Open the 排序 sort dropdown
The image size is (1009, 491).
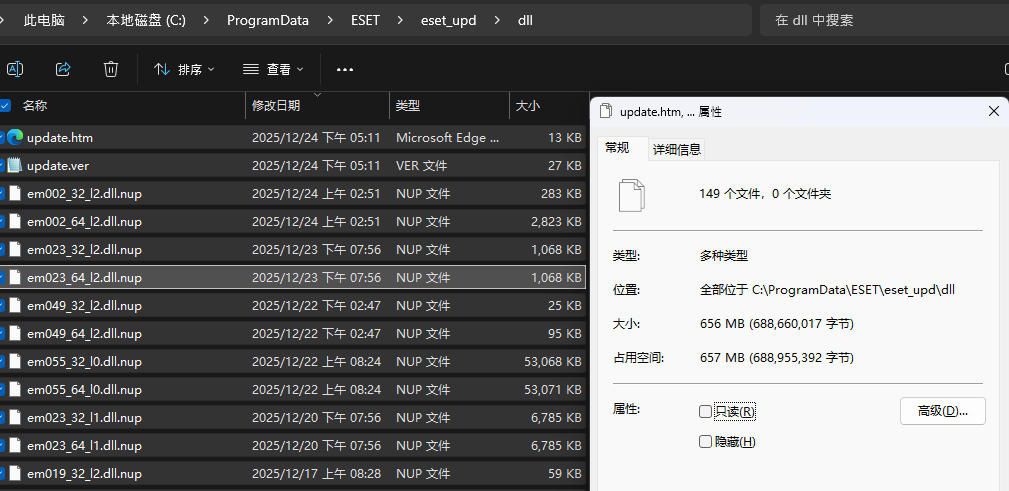[x=185, y=69]
